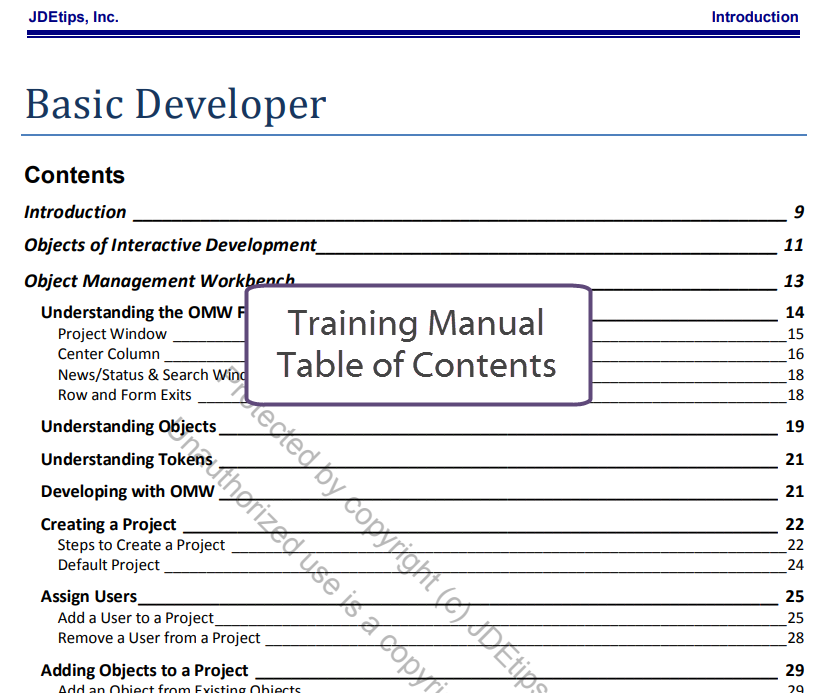Click JDEtips, Inc. header text

[x=74, y=17]
